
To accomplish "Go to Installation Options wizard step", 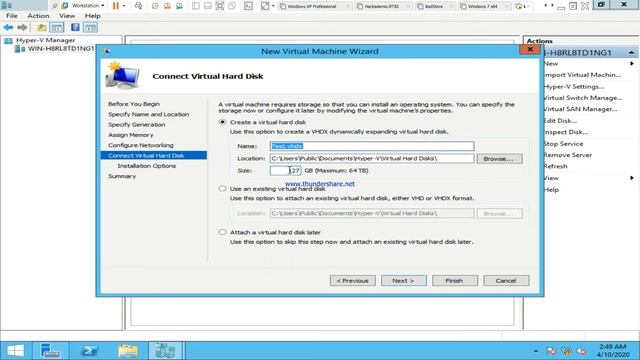I will 147,166.
